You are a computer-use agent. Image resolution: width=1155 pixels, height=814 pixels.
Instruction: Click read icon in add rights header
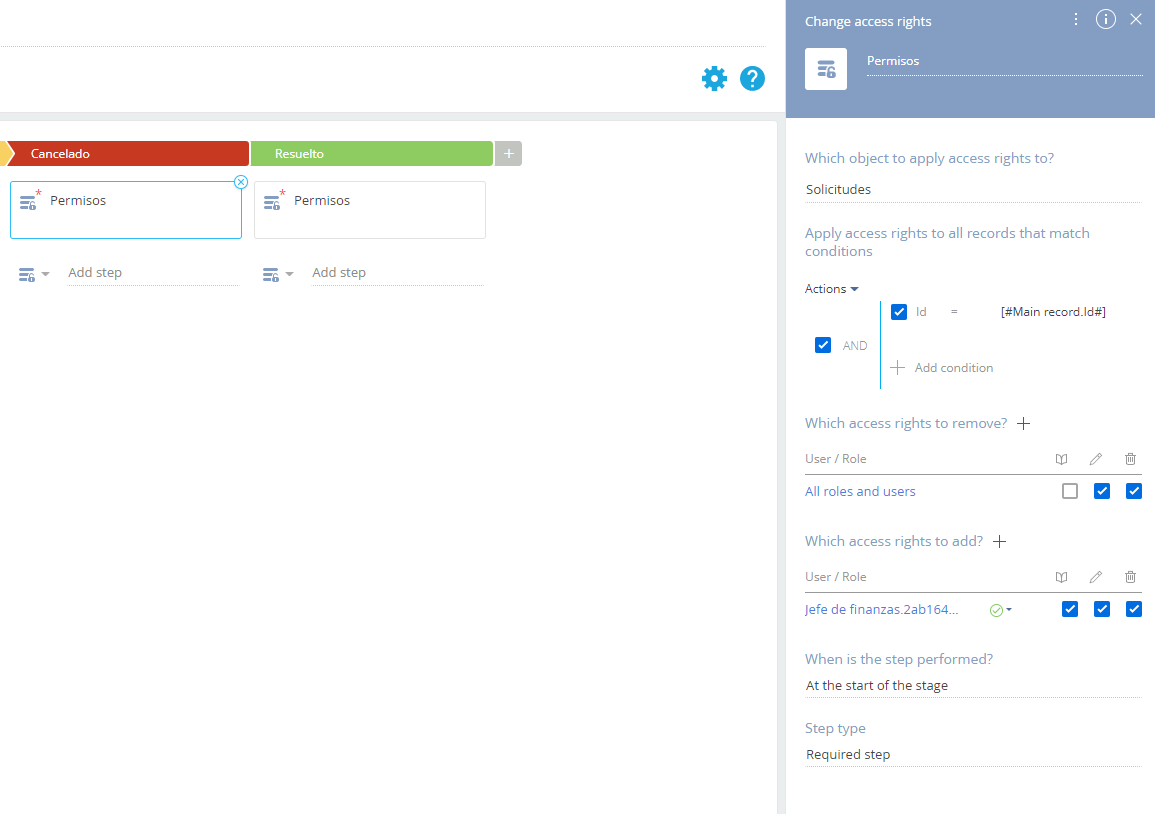1061,577
